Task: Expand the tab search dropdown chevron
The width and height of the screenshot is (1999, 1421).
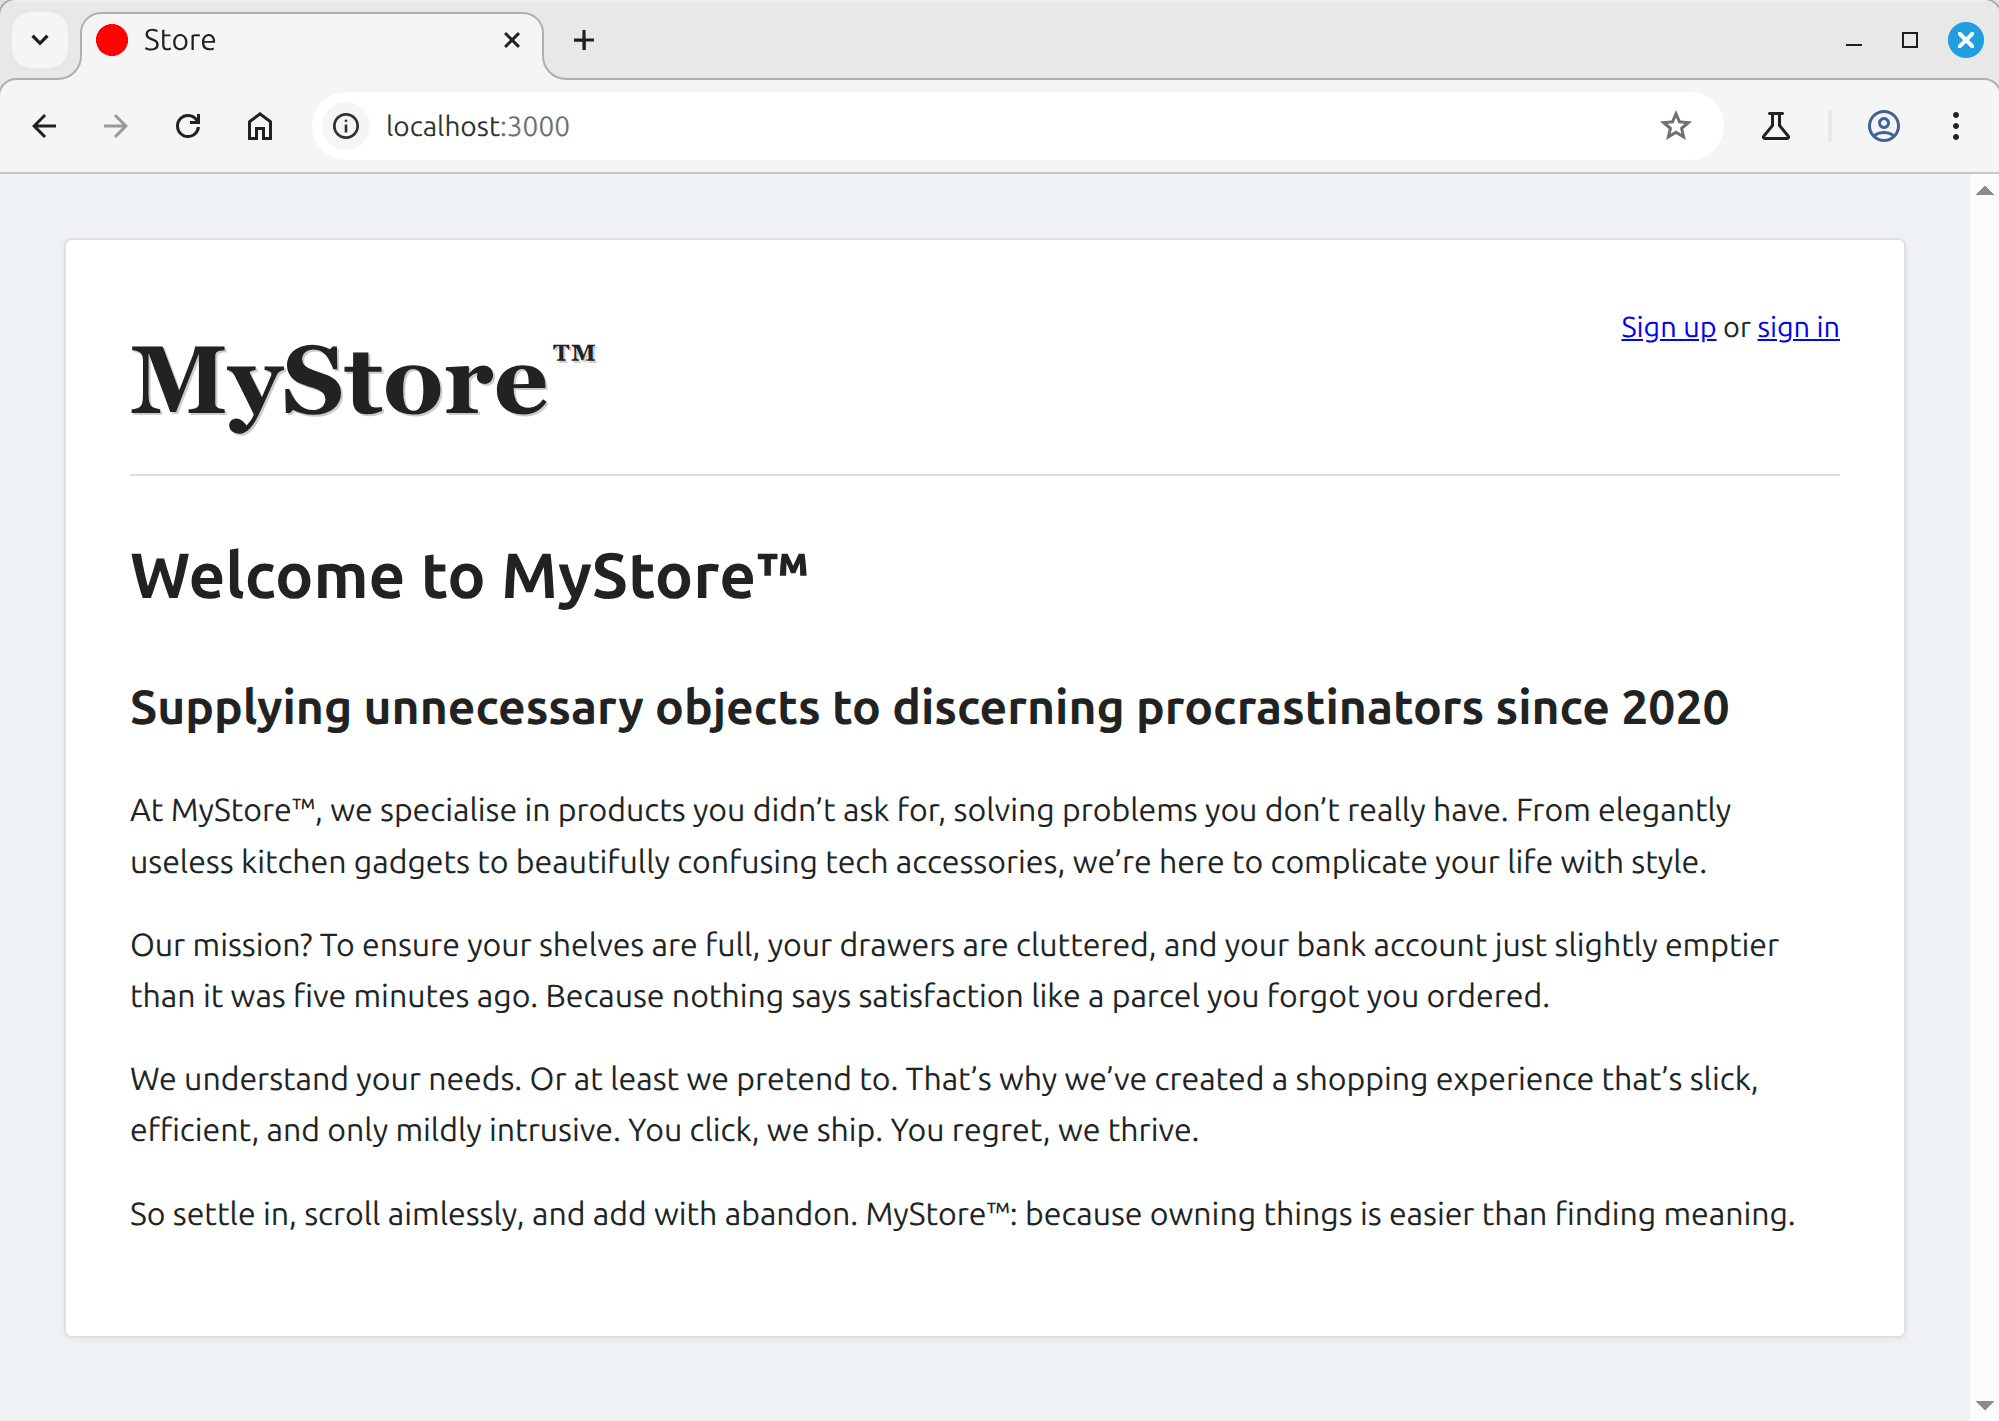Action: point(40,40)
